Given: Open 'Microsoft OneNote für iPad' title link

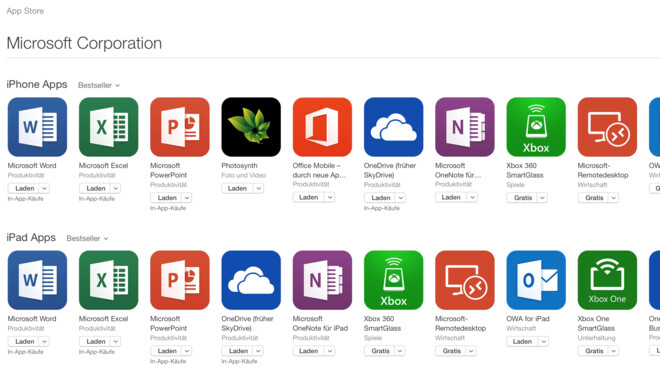Looking at the screenshot, I should pyautogui.click(x=320, y=324).
